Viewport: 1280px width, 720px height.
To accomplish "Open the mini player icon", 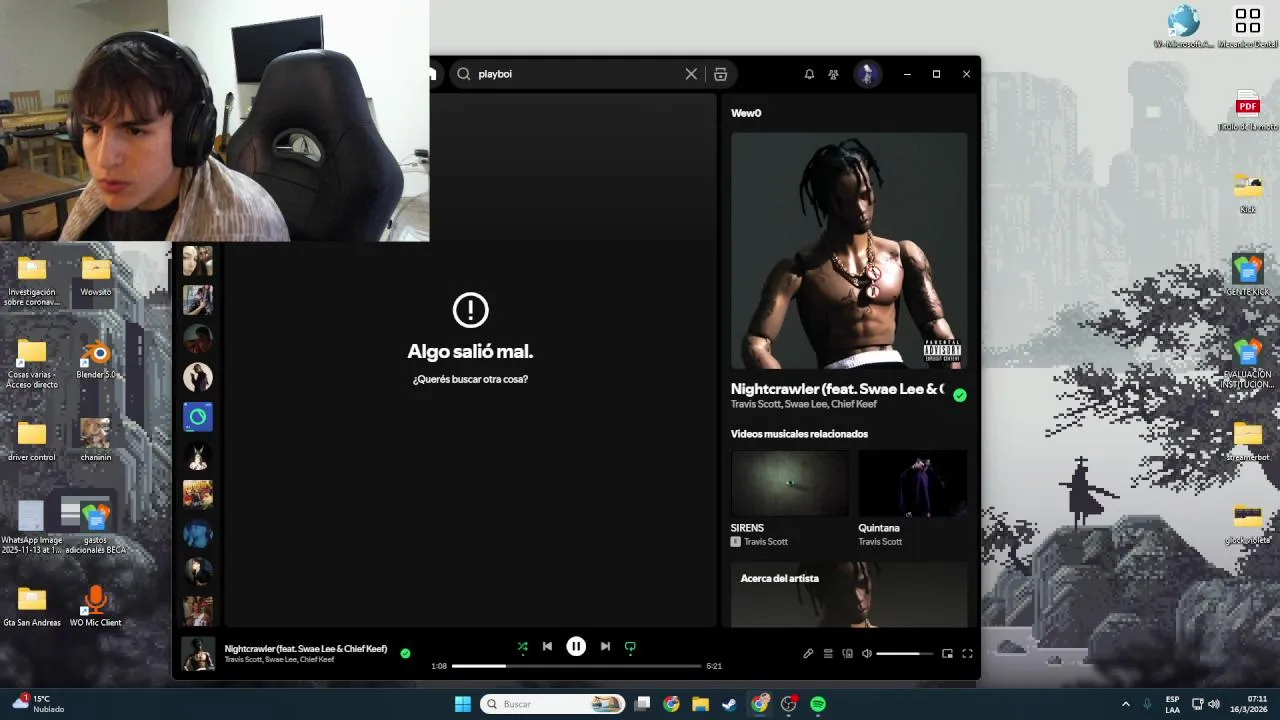I will coord(947,654).
